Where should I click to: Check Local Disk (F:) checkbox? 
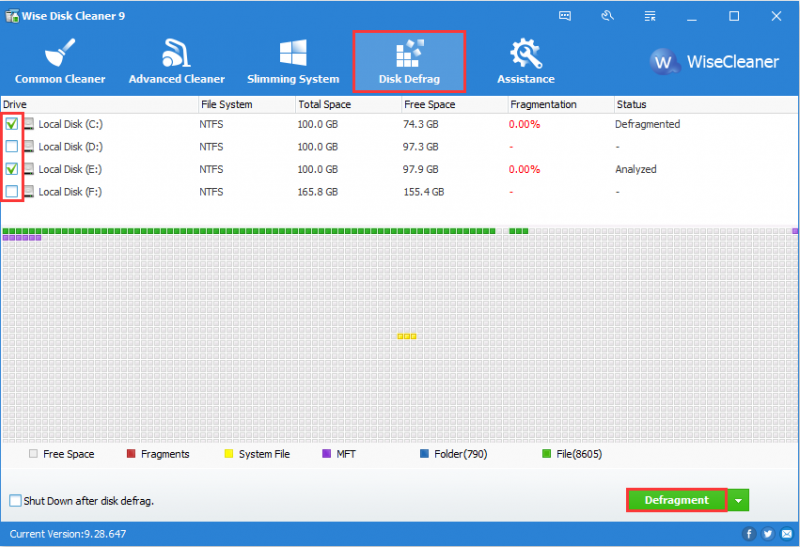tap(12, 191)
